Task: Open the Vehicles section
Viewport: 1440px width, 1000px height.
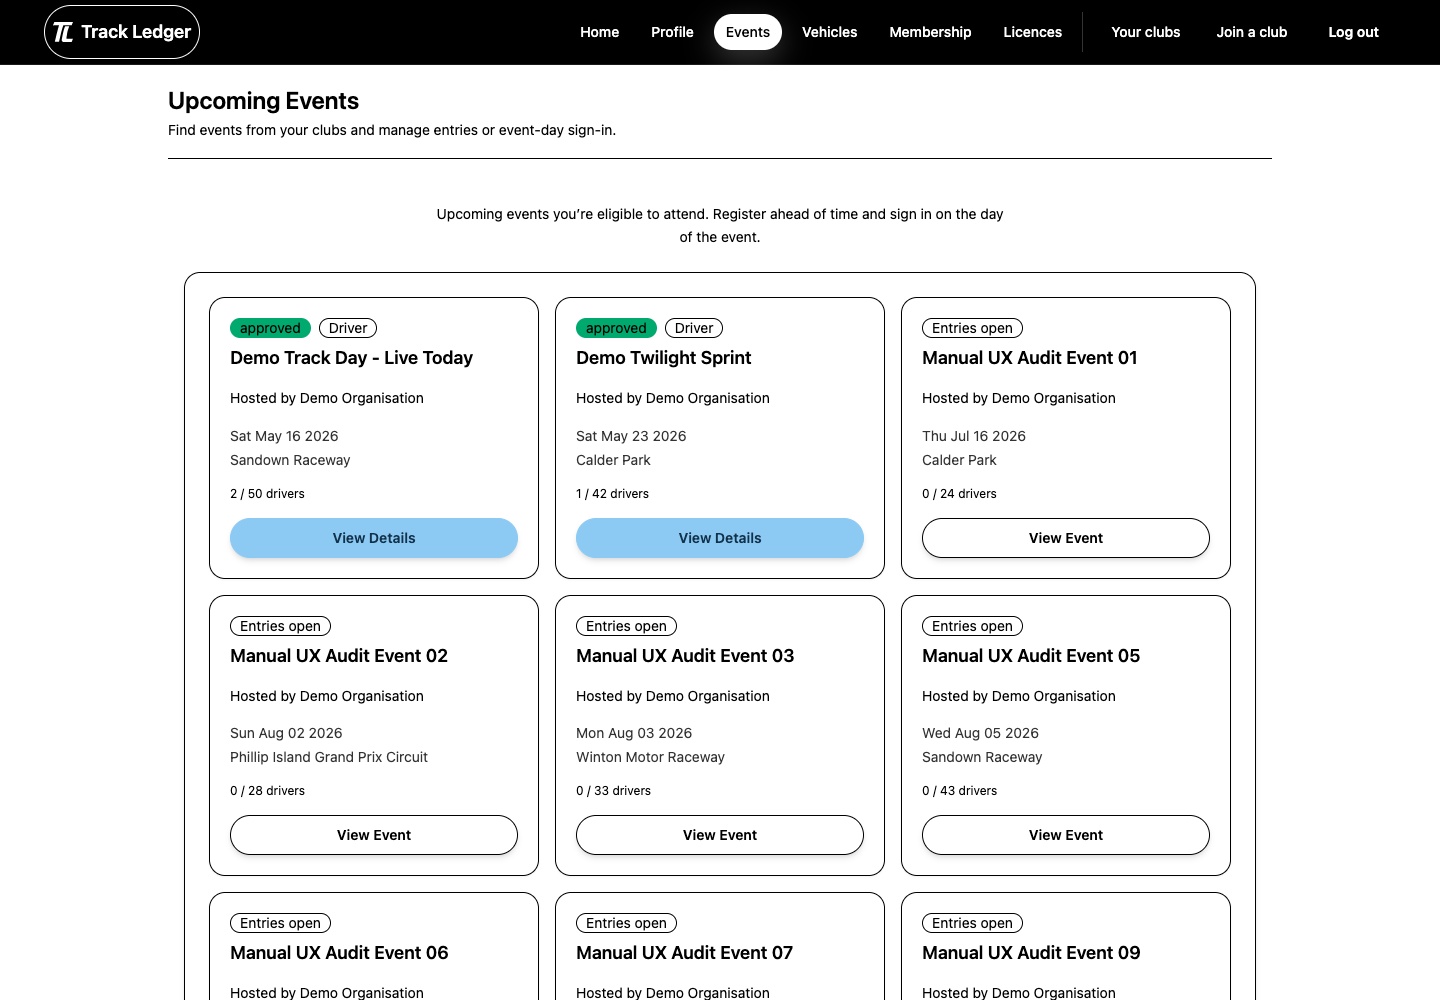Action: [829, 32]
